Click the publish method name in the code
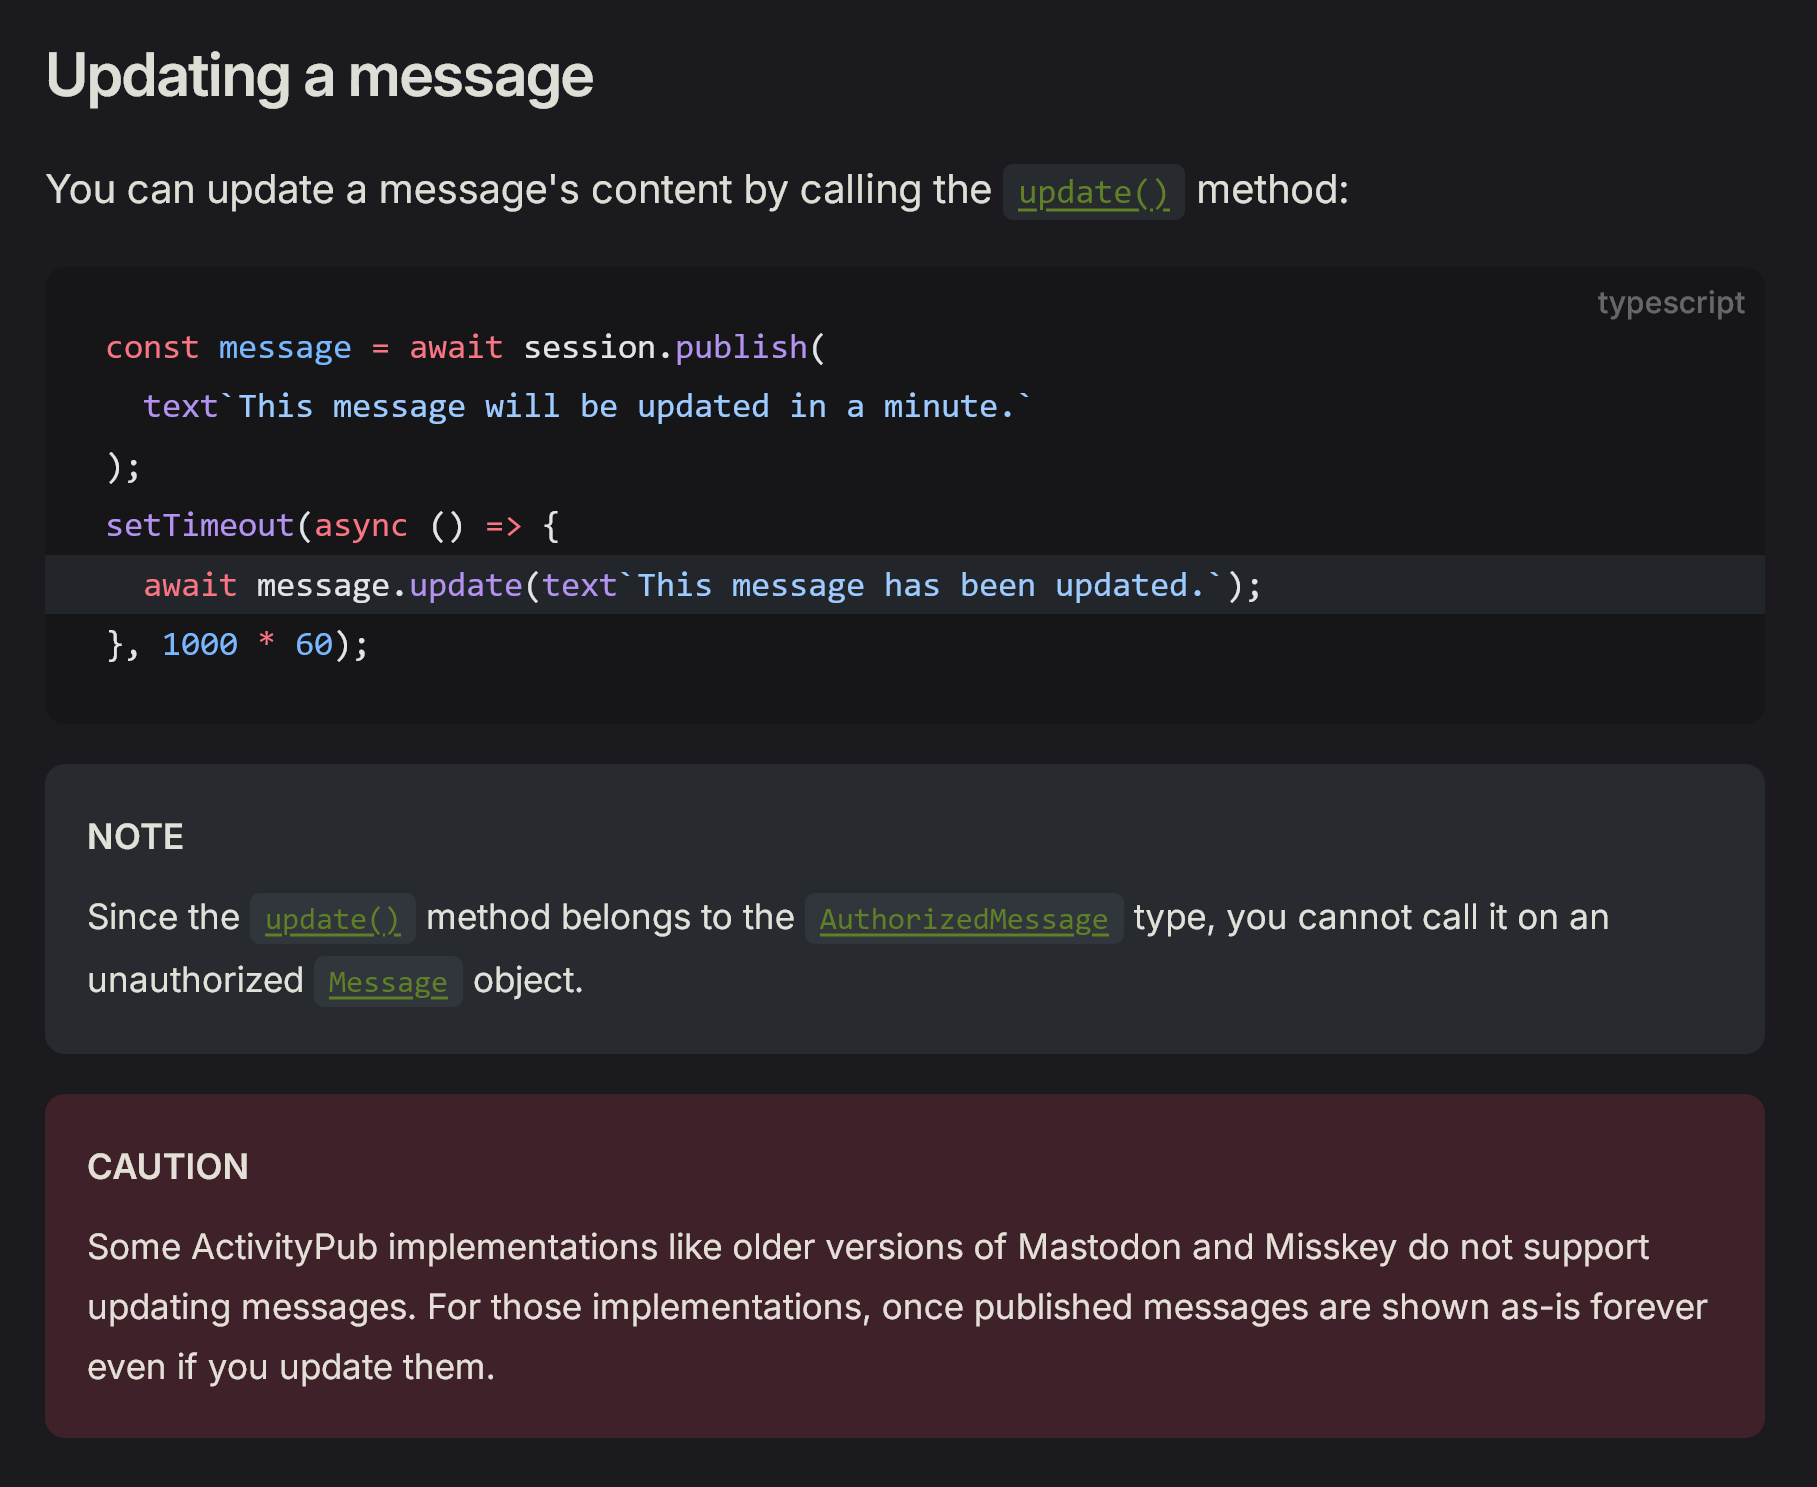1817x1487 pixels. [x=741, y=347]
